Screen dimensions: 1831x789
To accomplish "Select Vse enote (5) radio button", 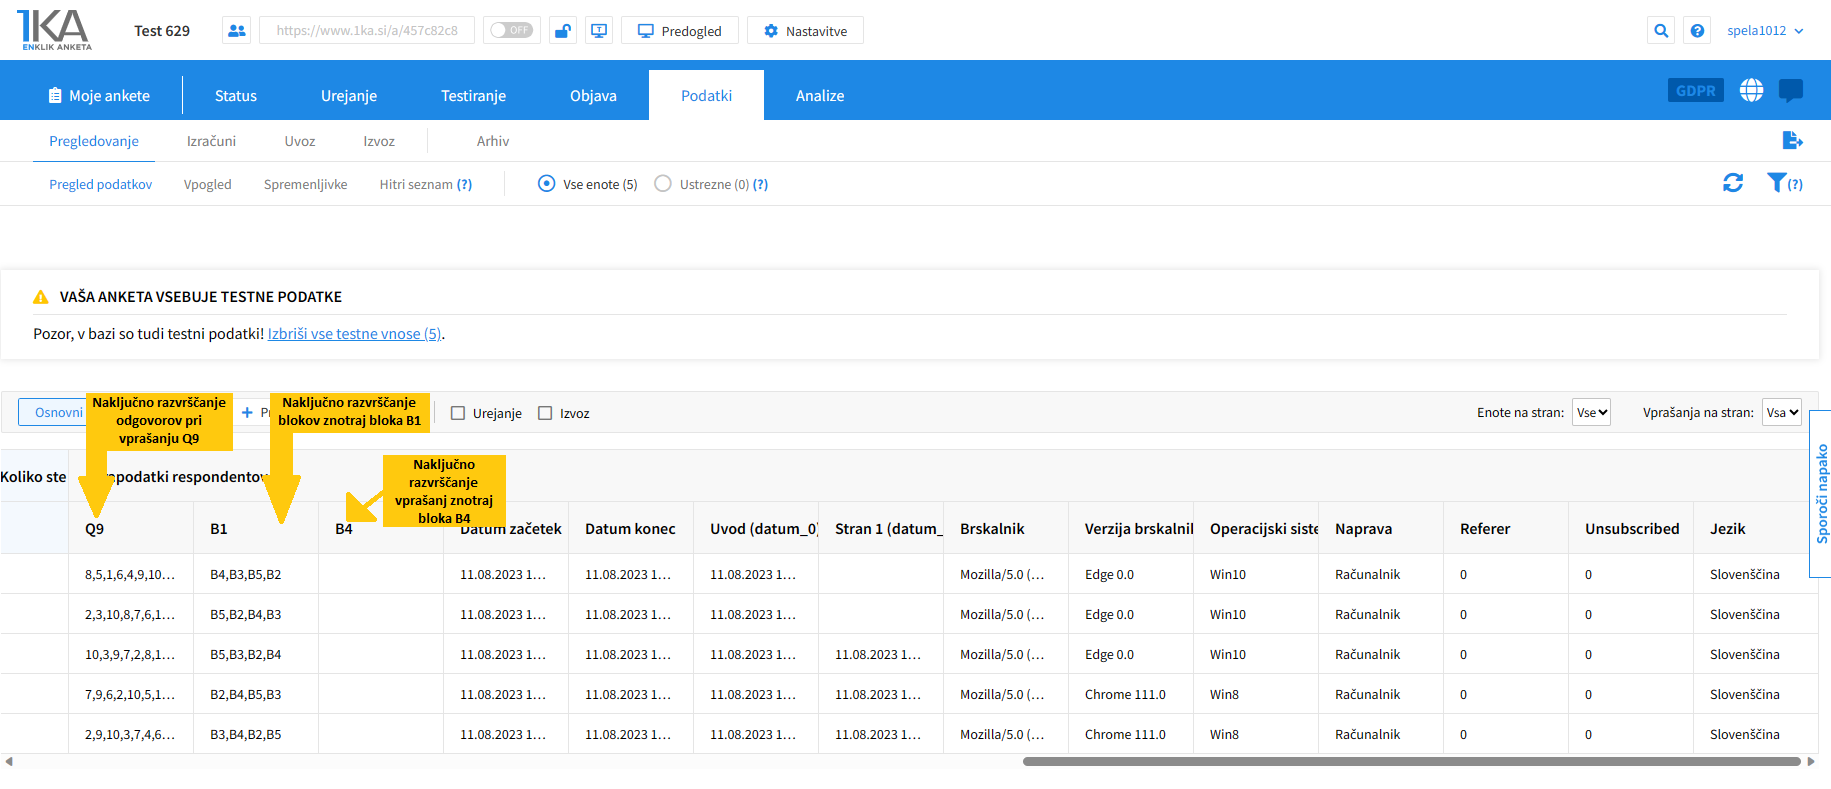I will click(546, 184).
